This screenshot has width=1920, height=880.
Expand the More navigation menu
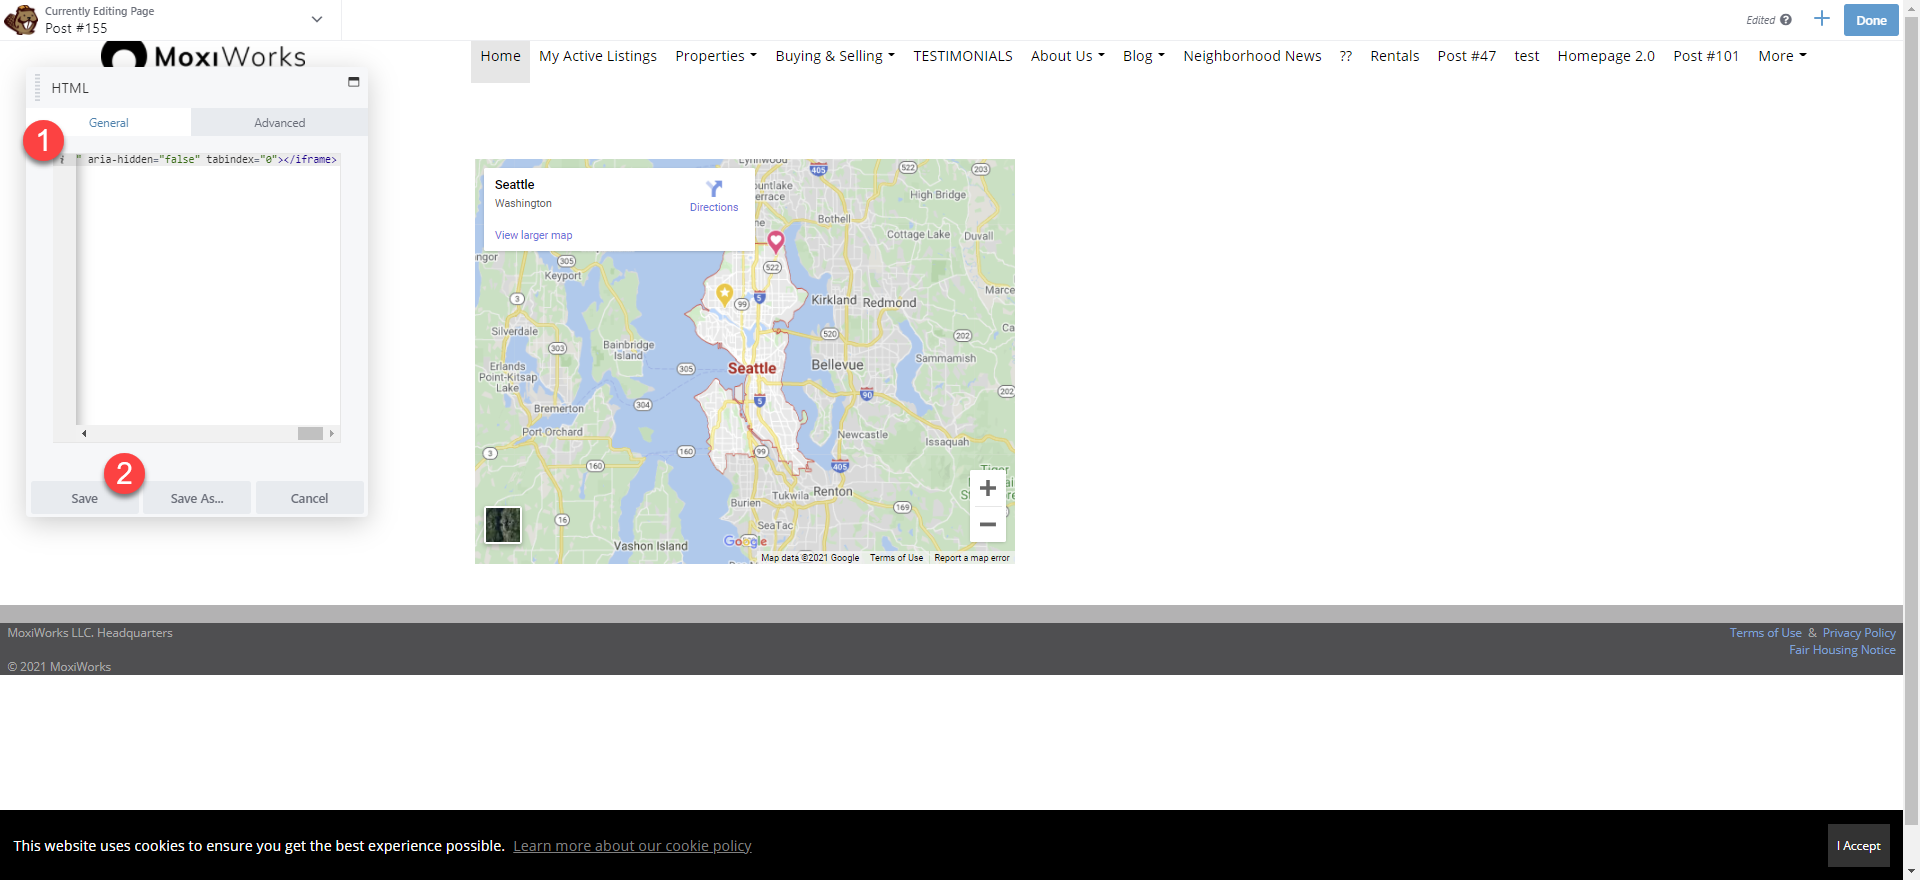[x=1782, y=56]
